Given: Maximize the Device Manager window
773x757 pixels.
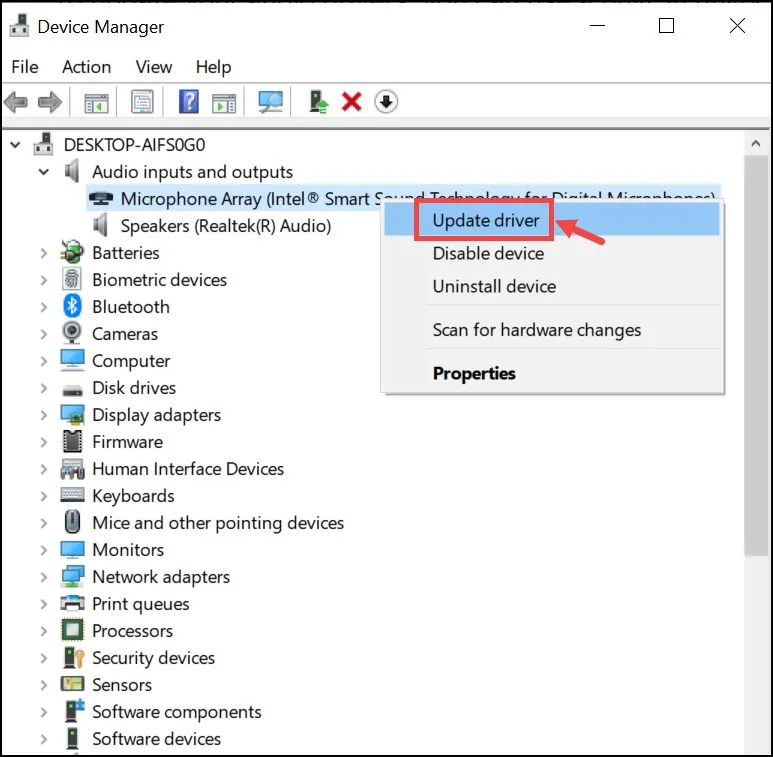Looking at the screenshot, I should pos(666,26).
